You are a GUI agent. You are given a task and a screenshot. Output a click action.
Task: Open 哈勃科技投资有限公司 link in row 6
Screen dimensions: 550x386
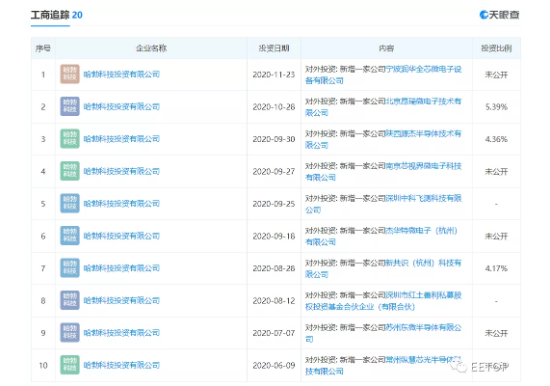click(122, 236)
